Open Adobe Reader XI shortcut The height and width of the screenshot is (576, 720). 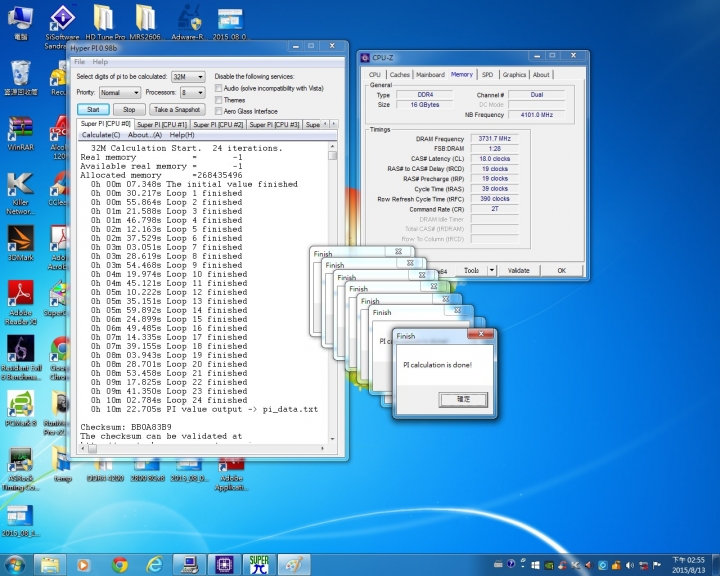coord(21,303)
